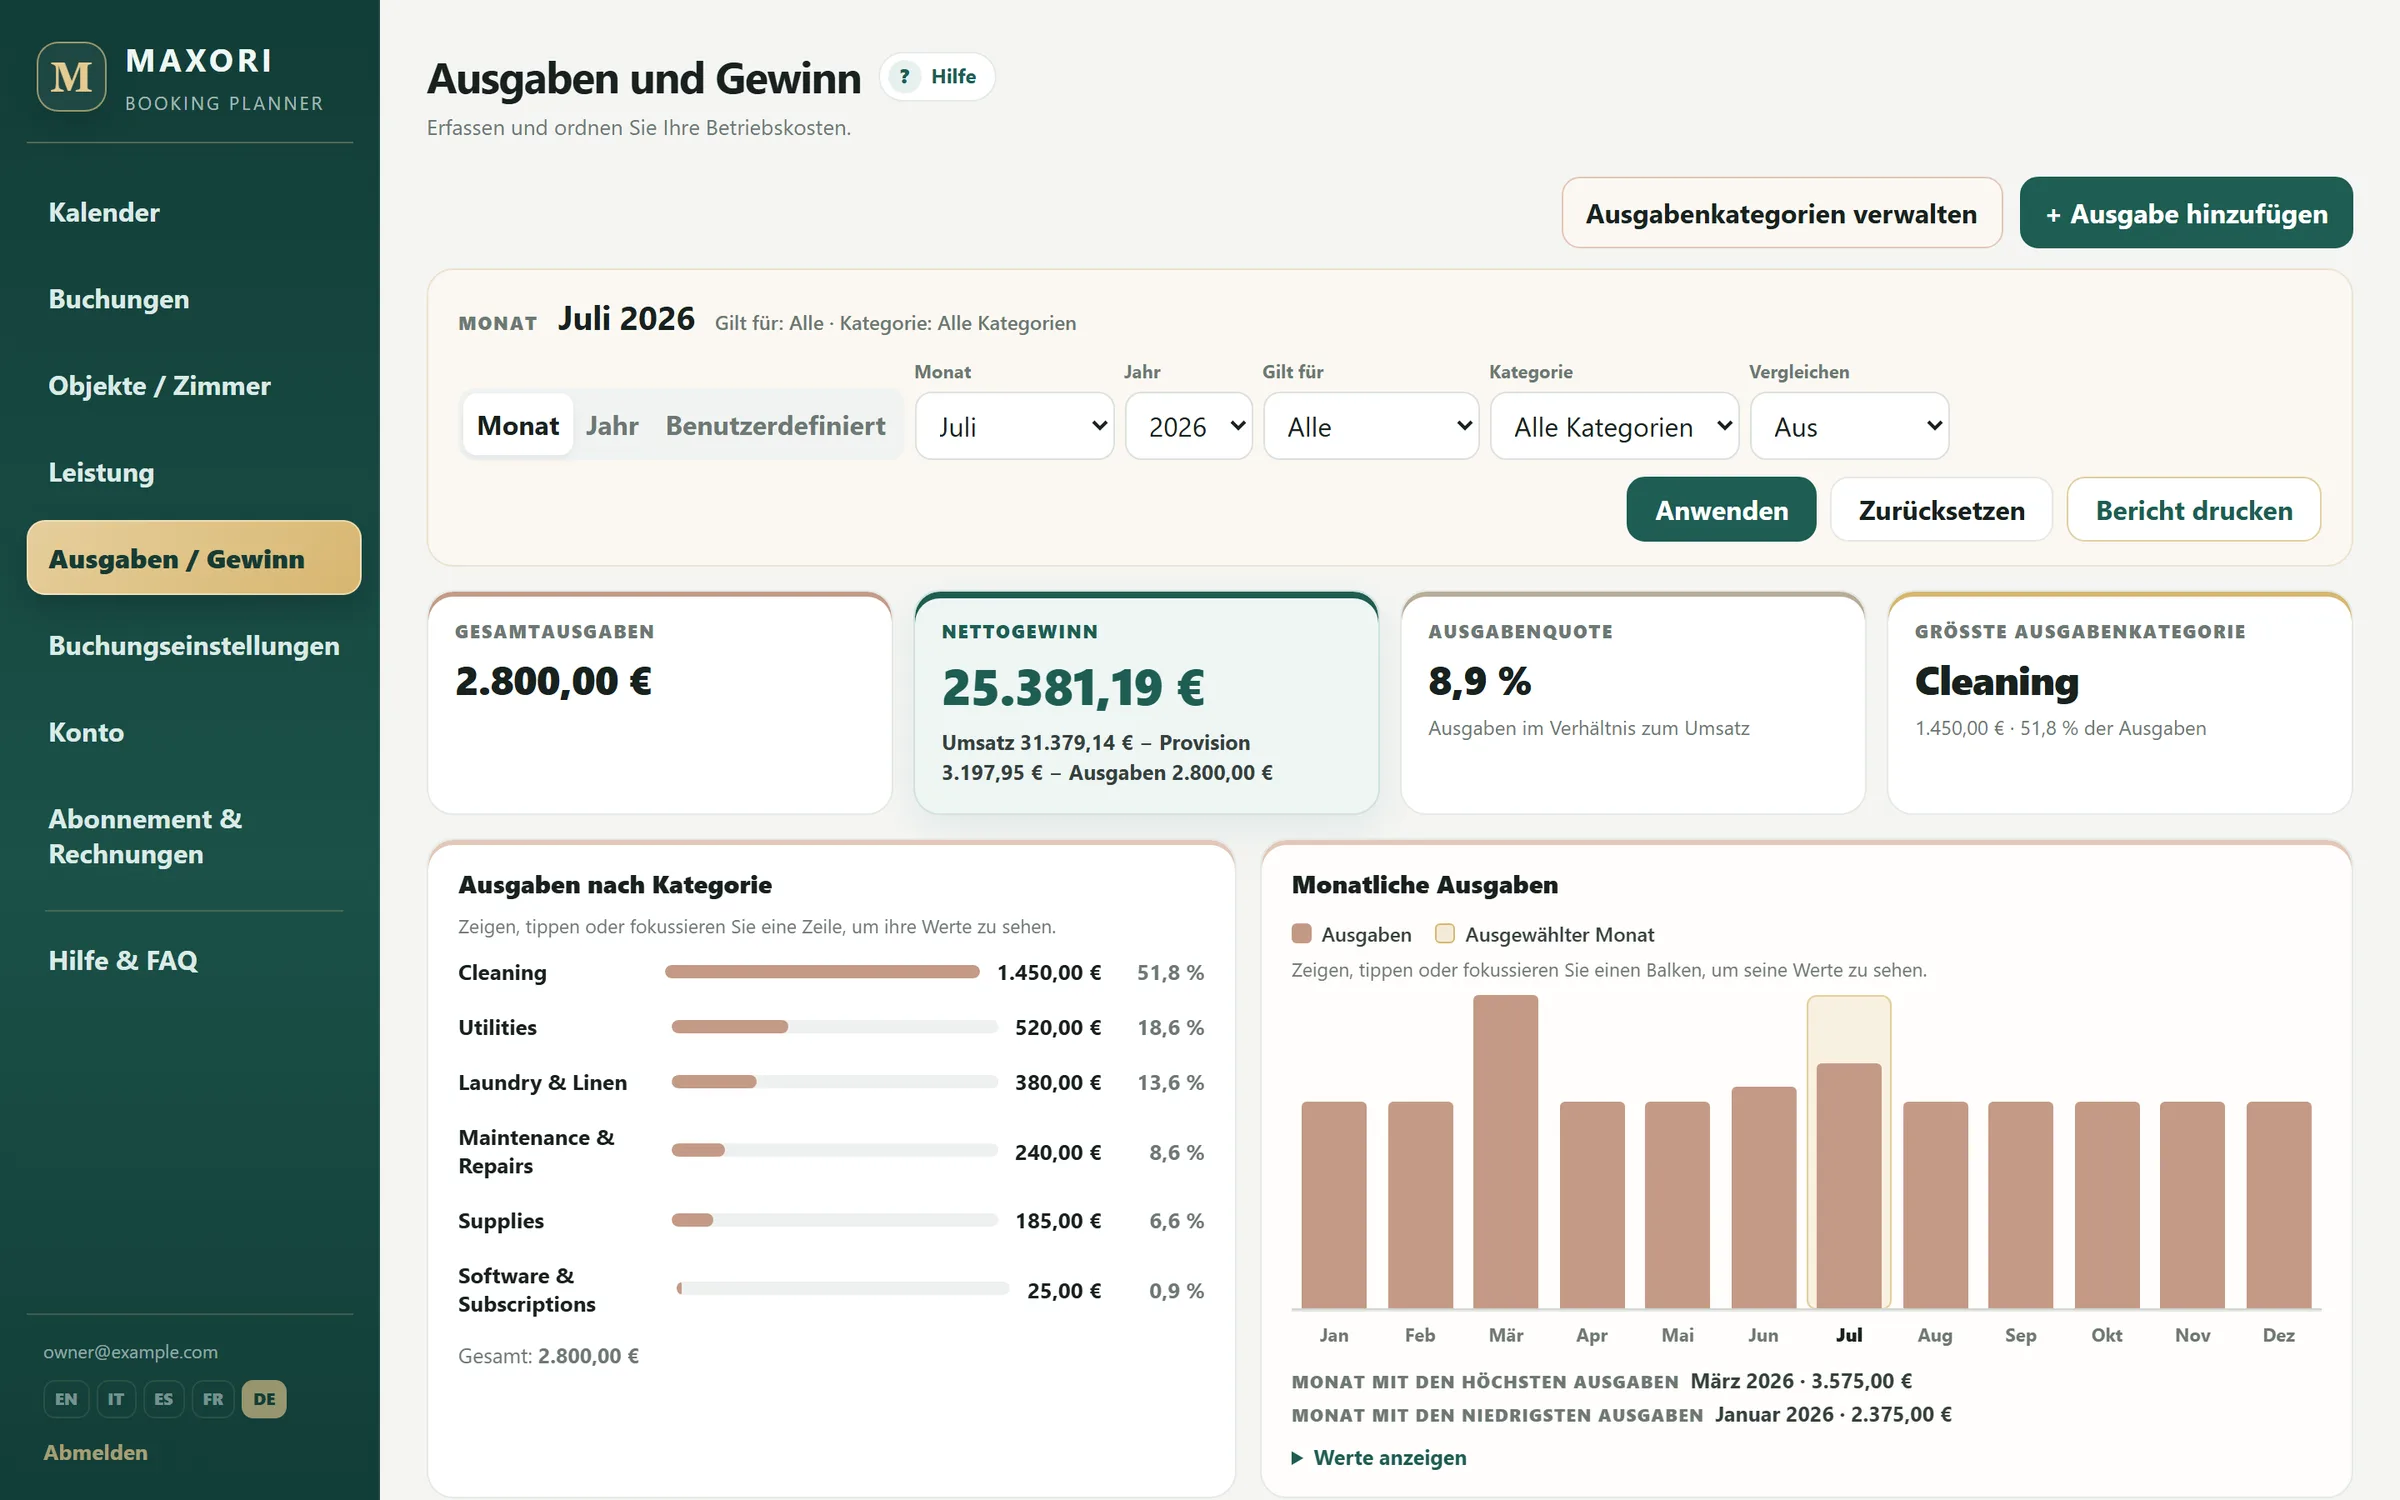Click Zurücksetzen to reset filters
2400x1500 pixels.
[x=1941, y=510]
